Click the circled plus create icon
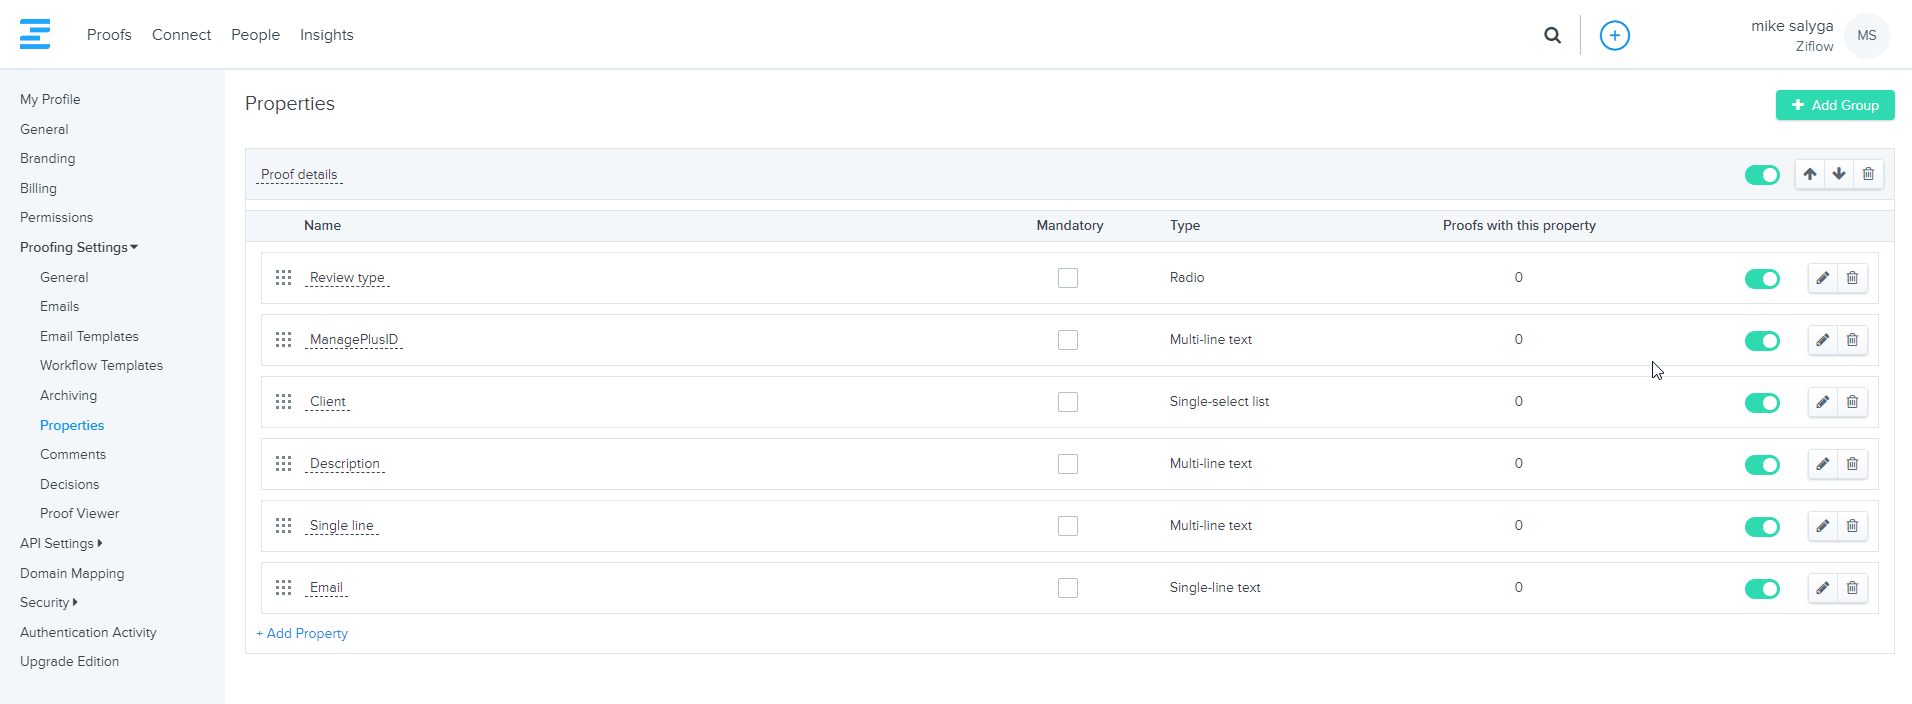The image size is (1912, 704). 1614,35
